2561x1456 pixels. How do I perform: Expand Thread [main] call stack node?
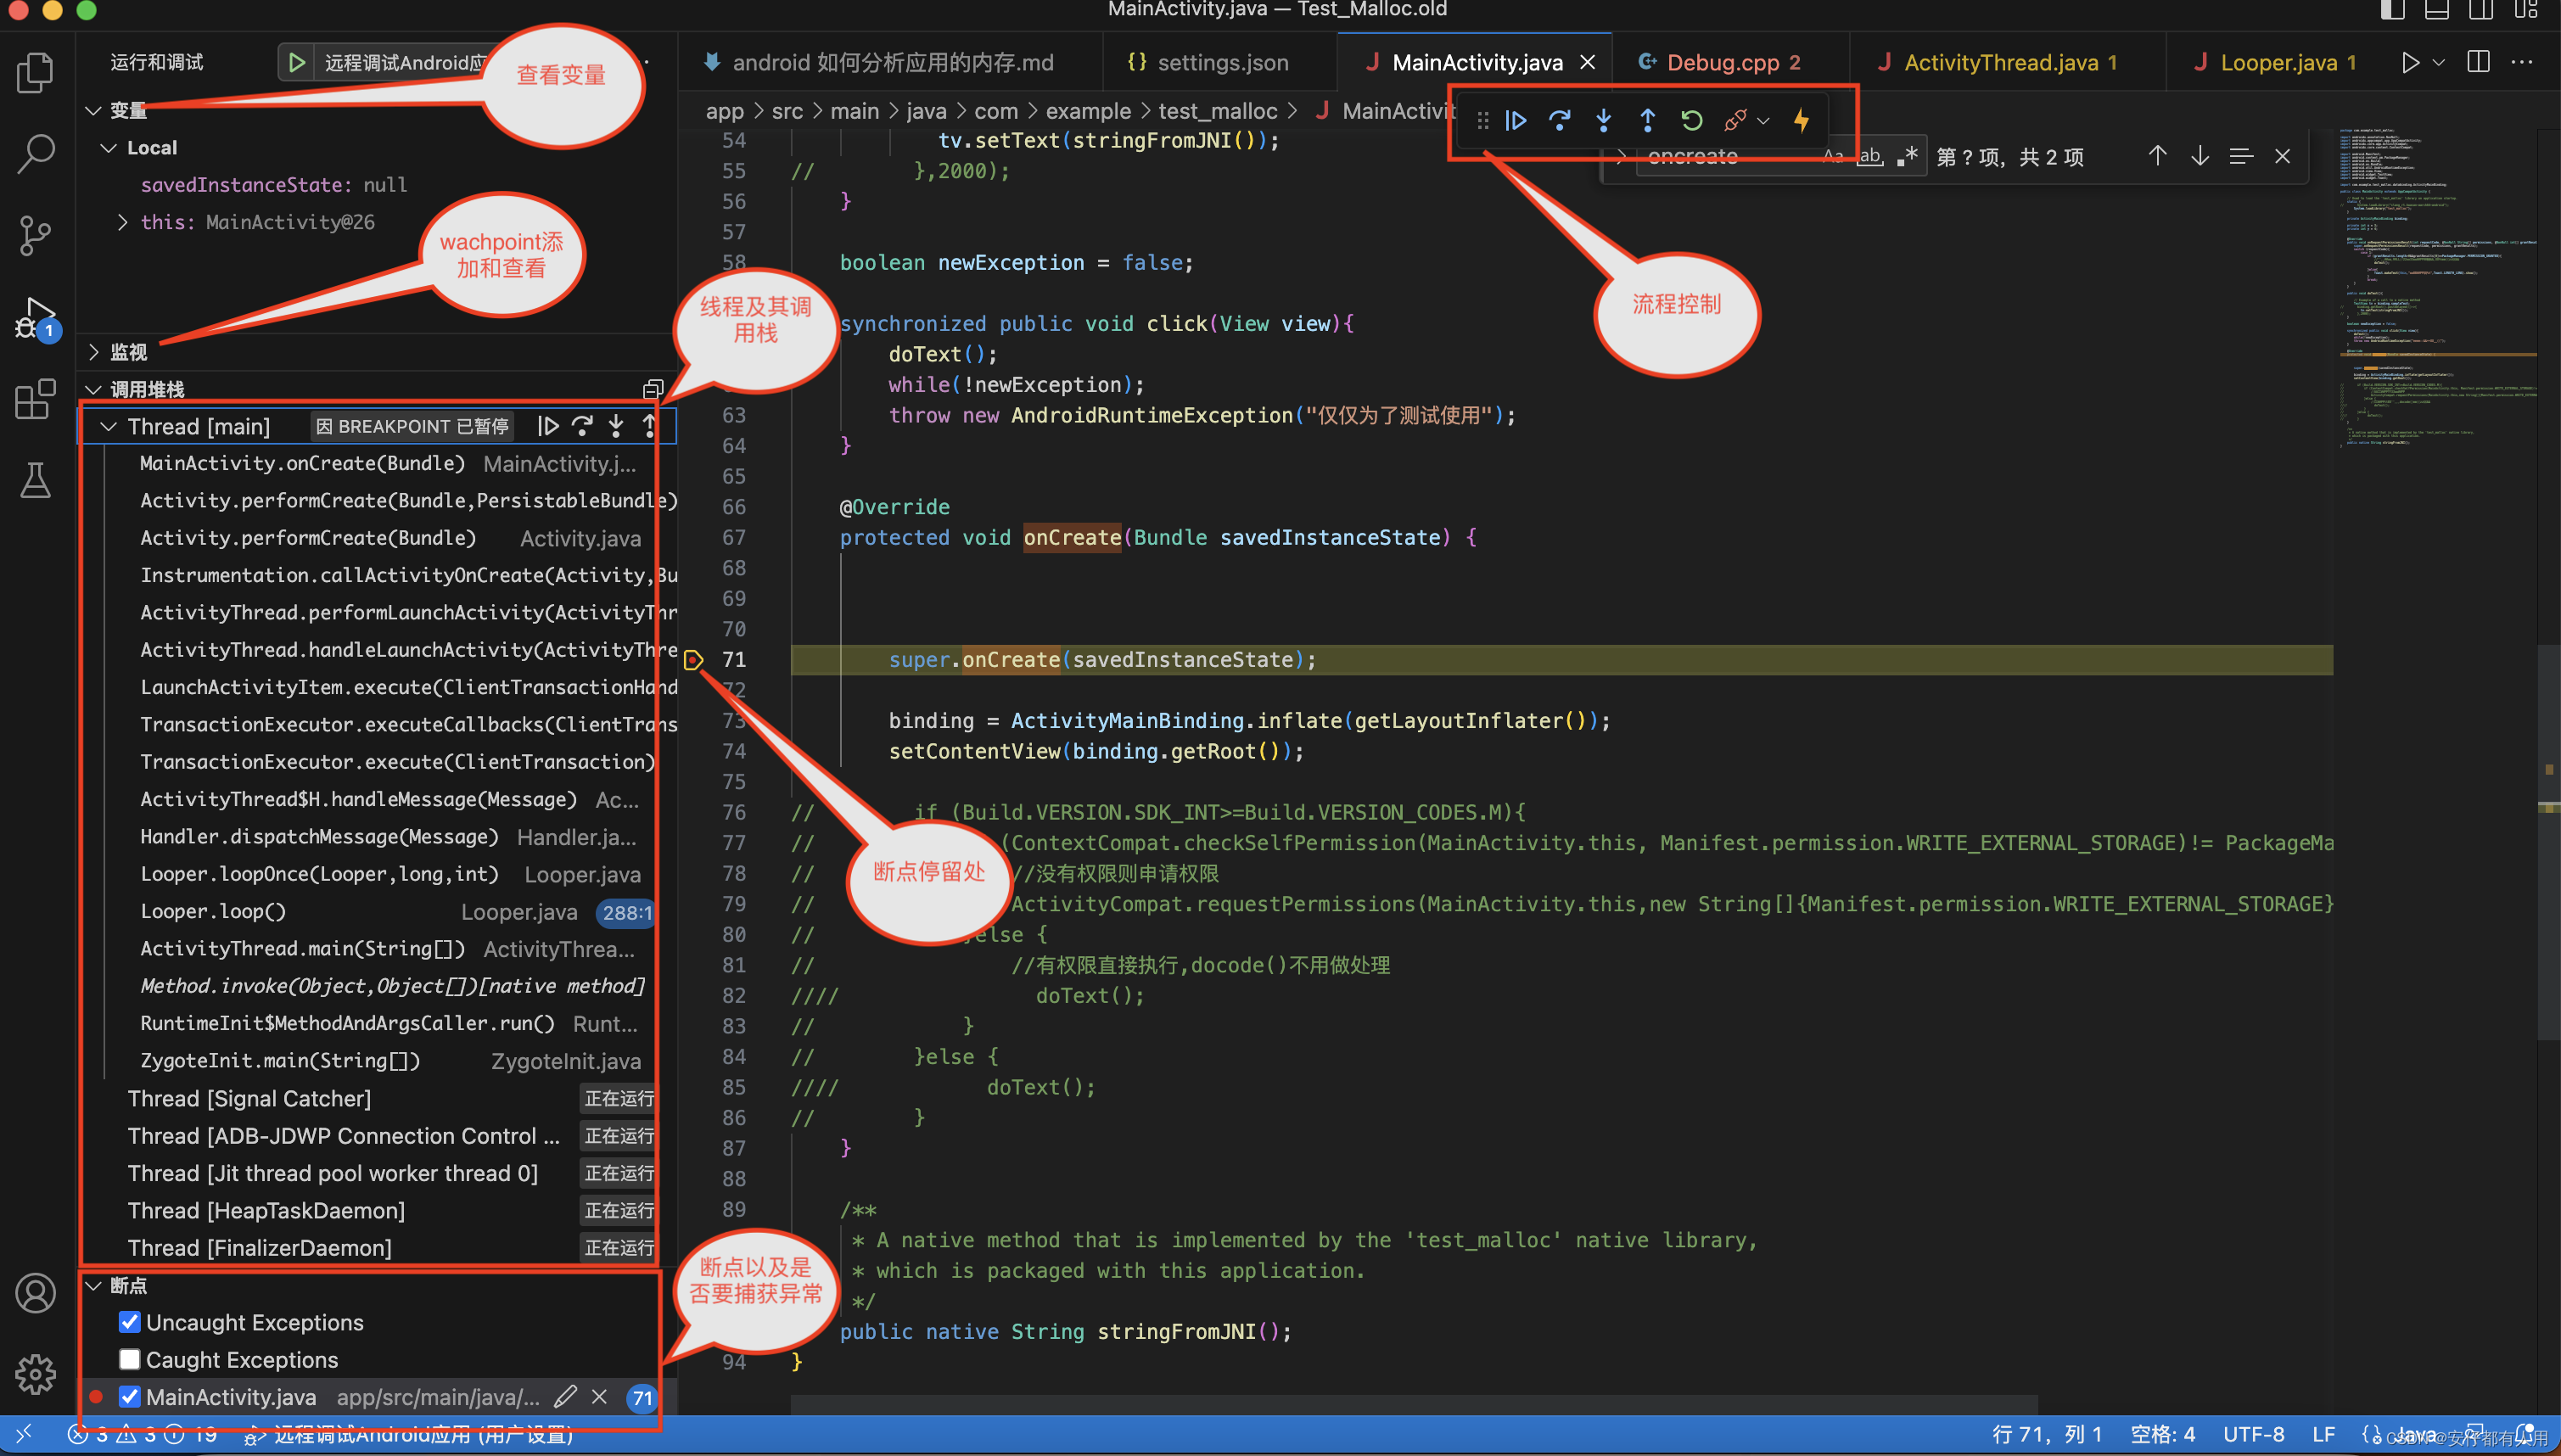coord(111,426)
